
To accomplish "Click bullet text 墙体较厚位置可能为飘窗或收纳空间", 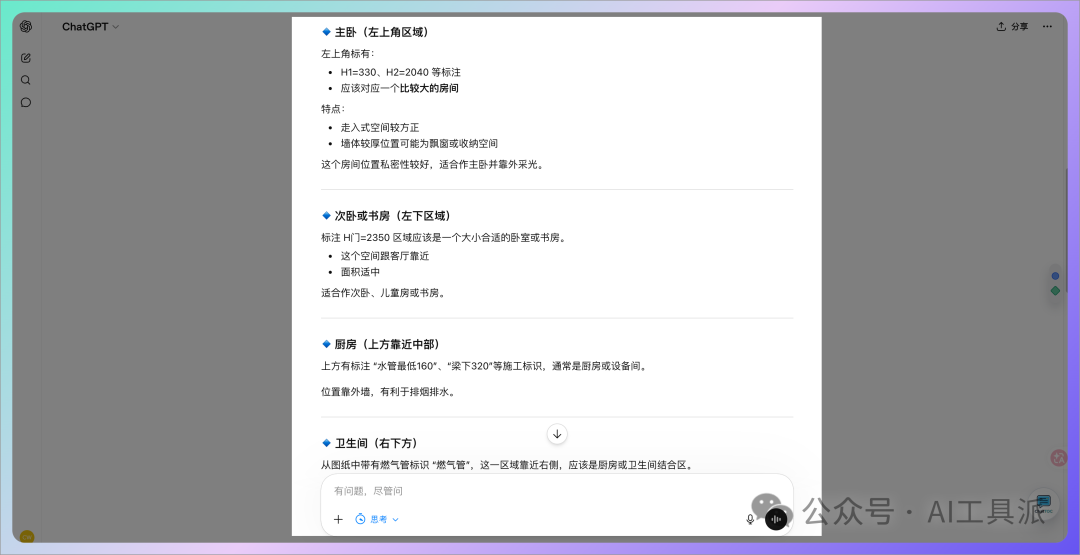I will coord(419,144).
